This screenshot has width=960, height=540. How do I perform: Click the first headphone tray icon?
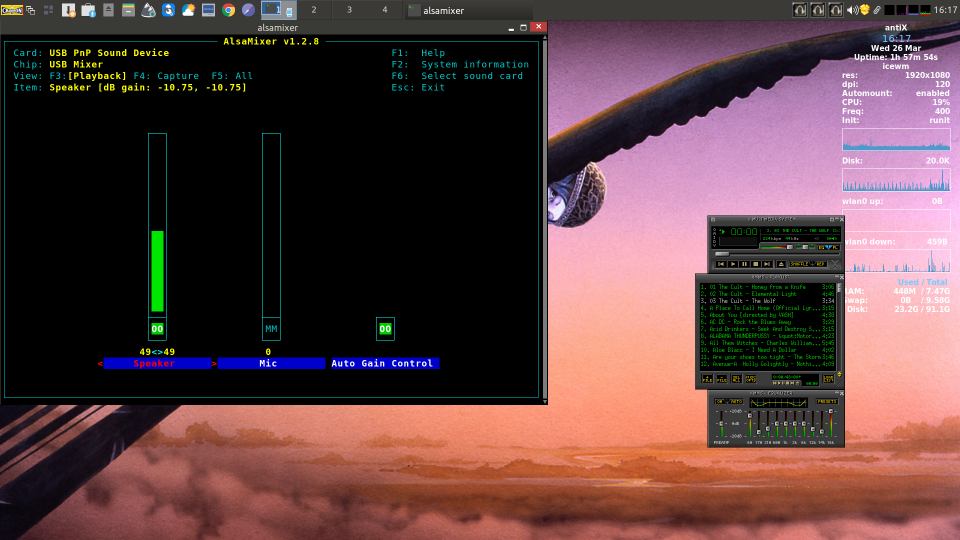(x=800, y=10)
